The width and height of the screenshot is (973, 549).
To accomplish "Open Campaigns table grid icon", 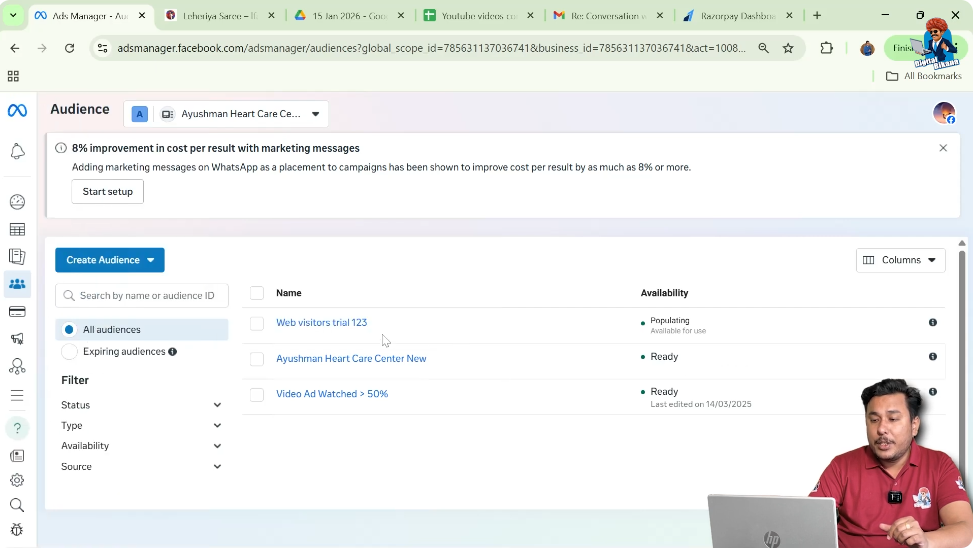I will point(17,230).
